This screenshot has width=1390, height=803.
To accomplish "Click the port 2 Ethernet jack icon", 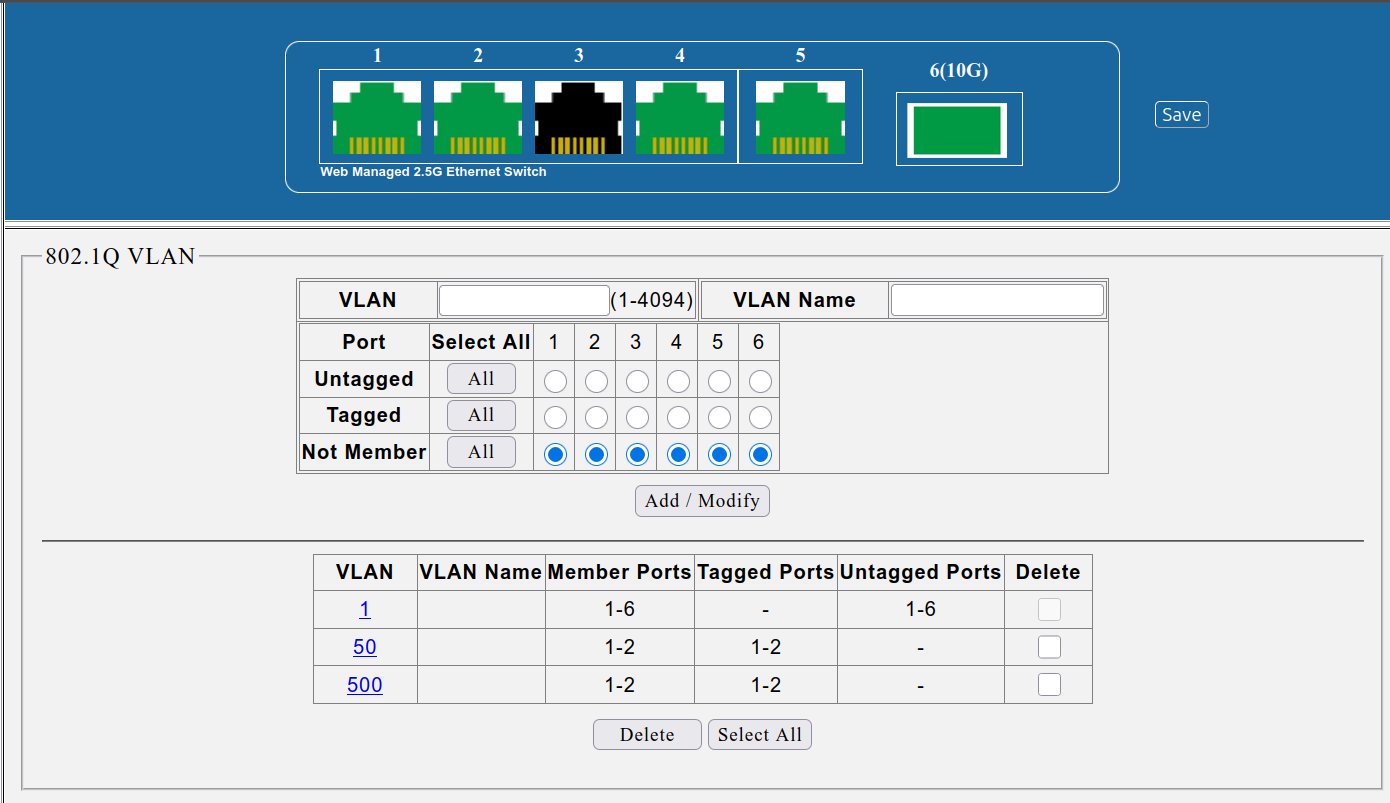I will pos(478,118).
